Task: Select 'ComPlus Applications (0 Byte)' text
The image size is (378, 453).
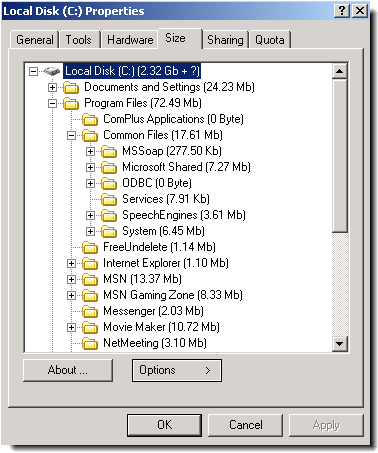Action: click(173, 119)
